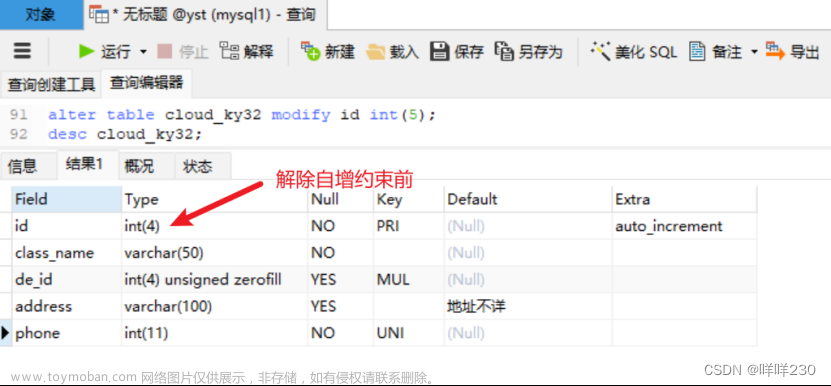Click the UNI key cell
Viewport: 831px width, 386px height.
coord(409,333)
